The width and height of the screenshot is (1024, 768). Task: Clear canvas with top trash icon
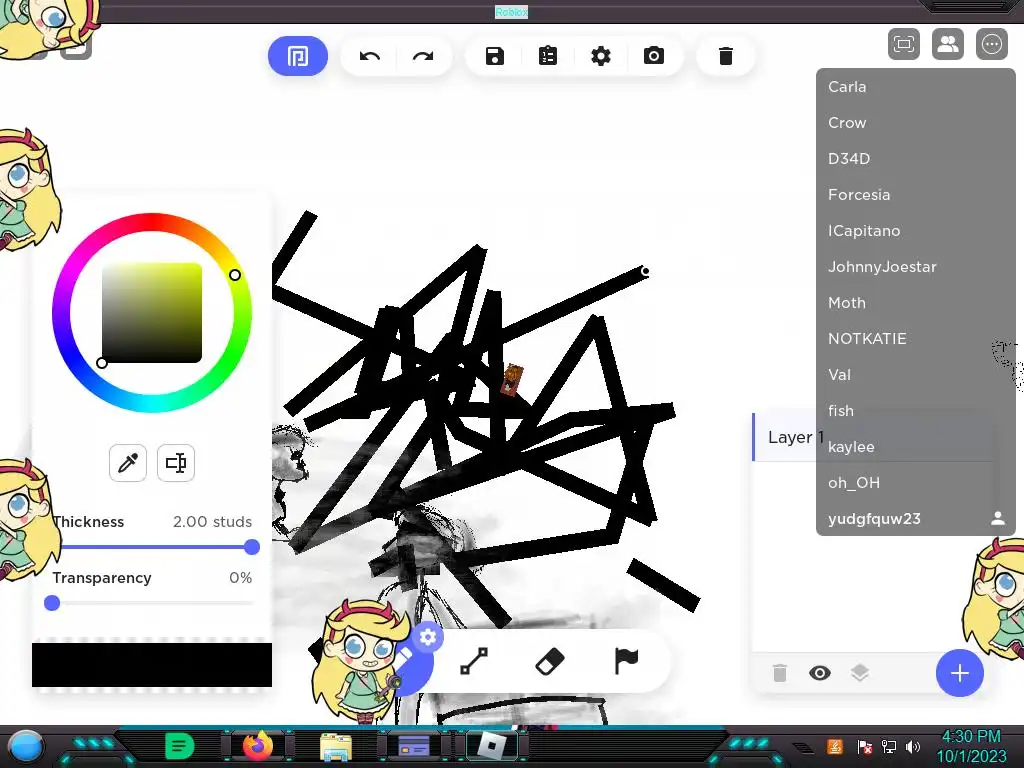pyautogui.click(x=726, y=56)
